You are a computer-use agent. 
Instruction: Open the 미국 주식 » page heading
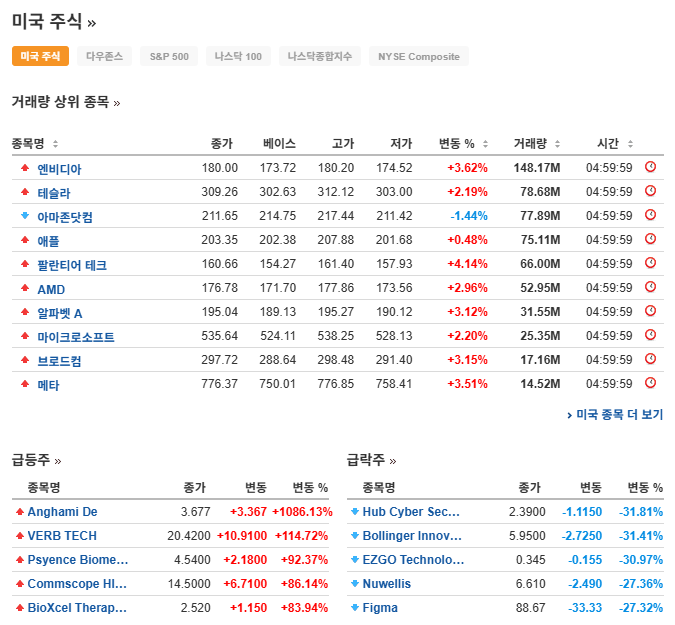pyautogui.click(x=54, y=21)
